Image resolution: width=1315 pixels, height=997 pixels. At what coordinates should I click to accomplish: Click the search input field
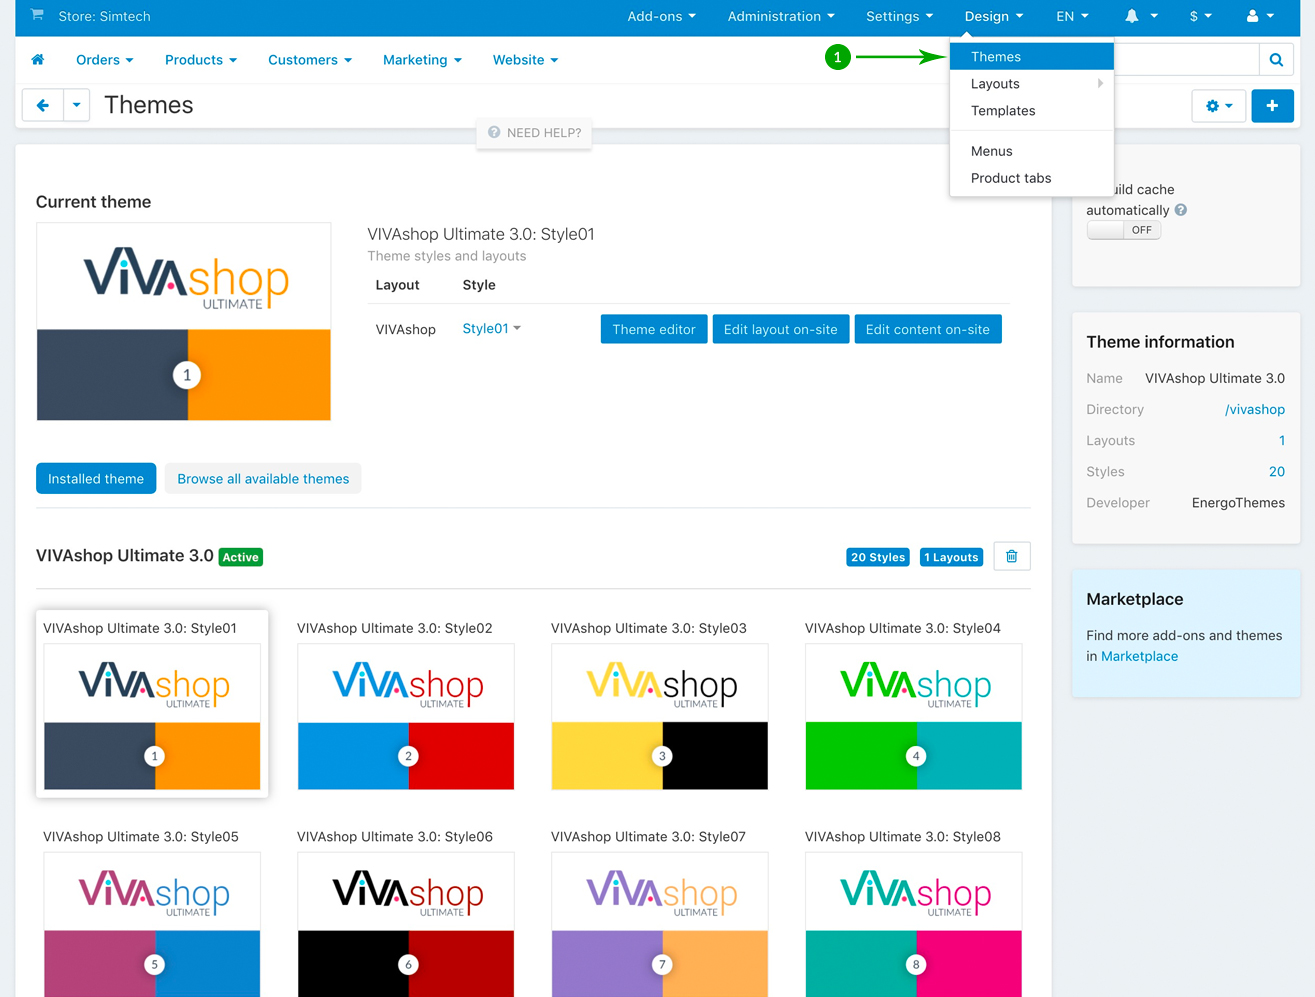[x=1186, y=60]
